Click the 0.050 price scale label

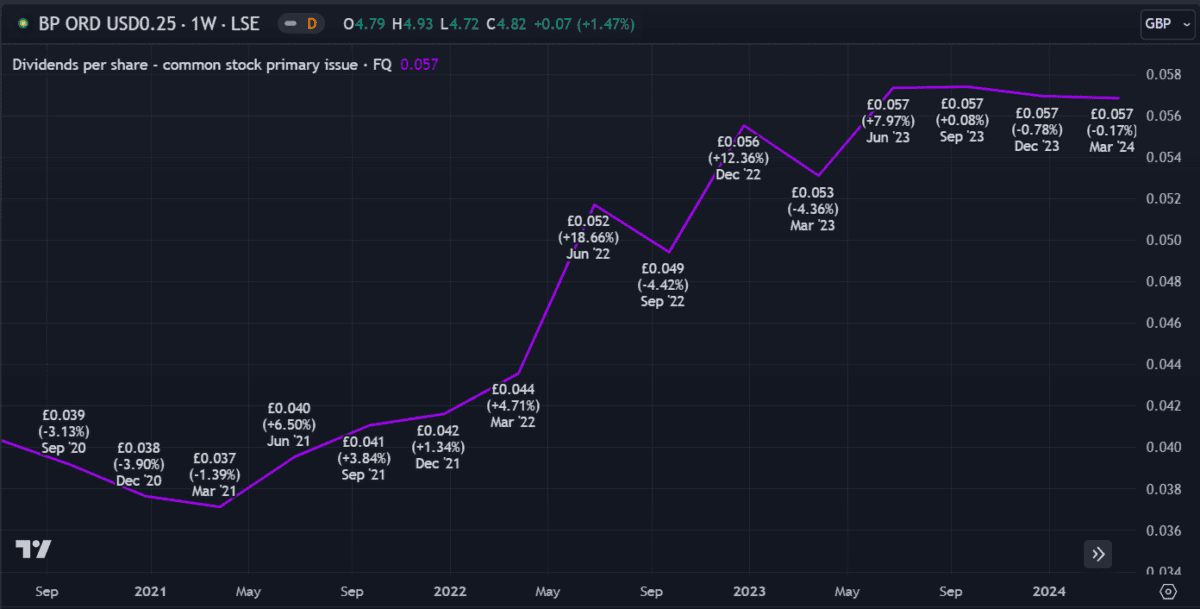point(1160,240)
